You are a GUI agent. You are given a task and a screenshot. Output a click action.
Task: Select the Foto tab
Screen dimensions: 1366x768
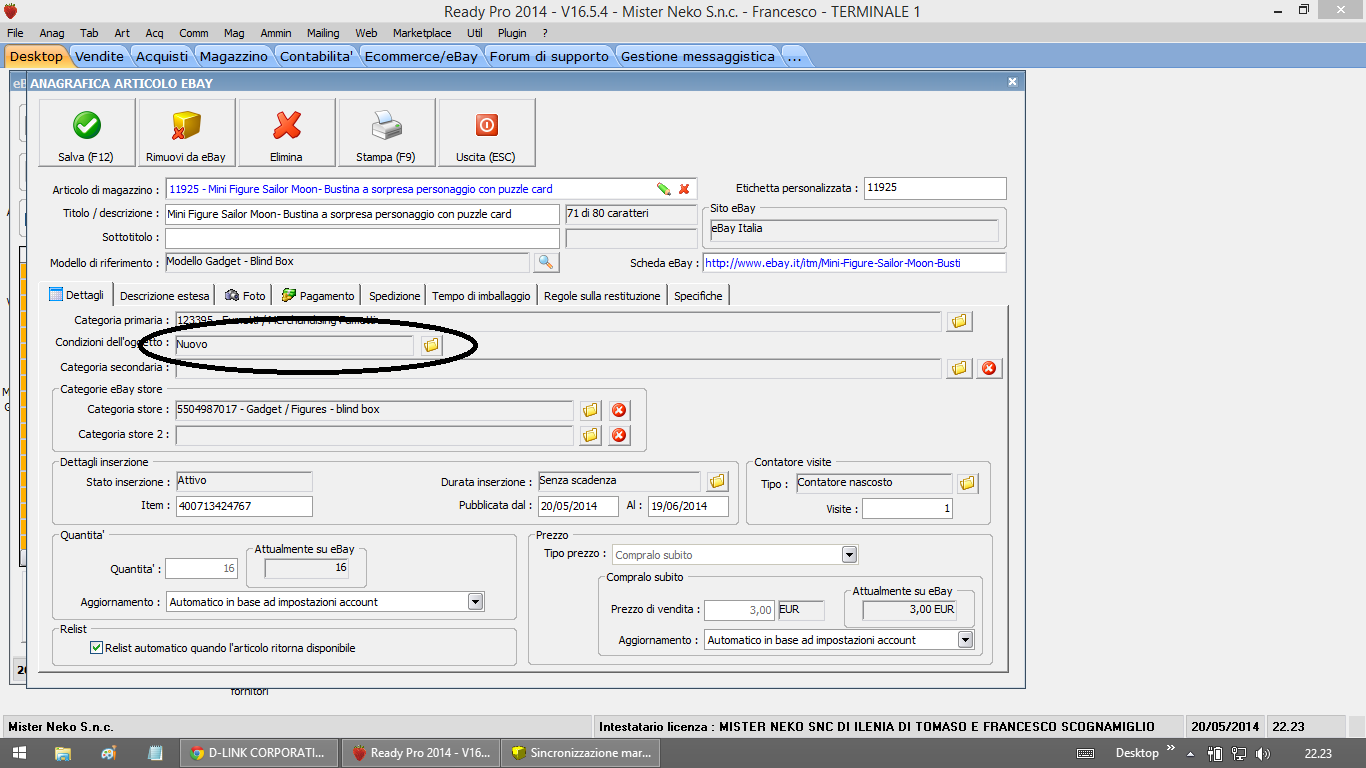(x=246, y=296)
